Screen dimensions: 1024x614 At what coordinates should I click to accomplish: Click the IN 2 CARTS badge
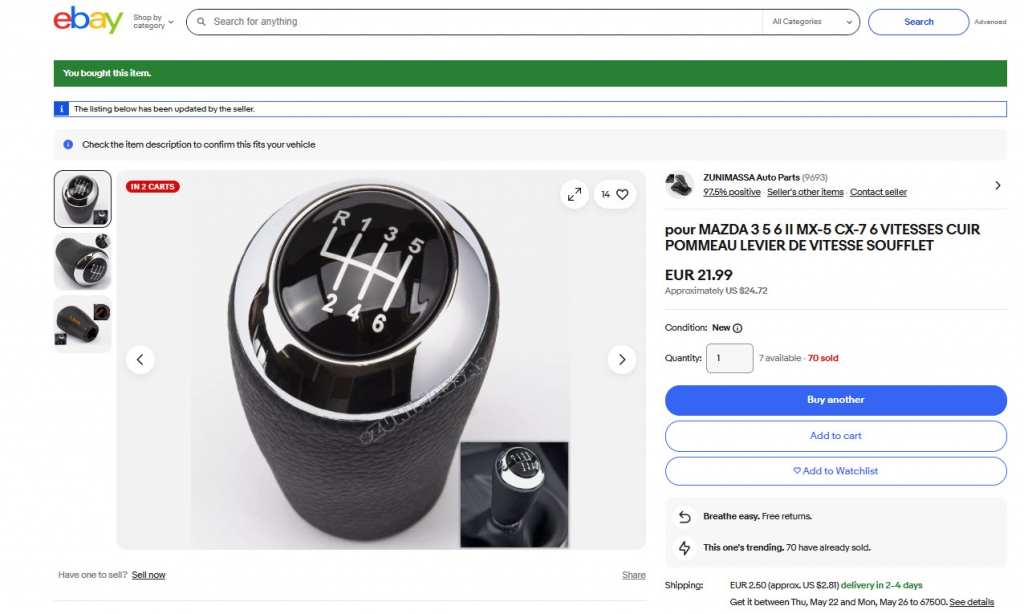(152, 187)
